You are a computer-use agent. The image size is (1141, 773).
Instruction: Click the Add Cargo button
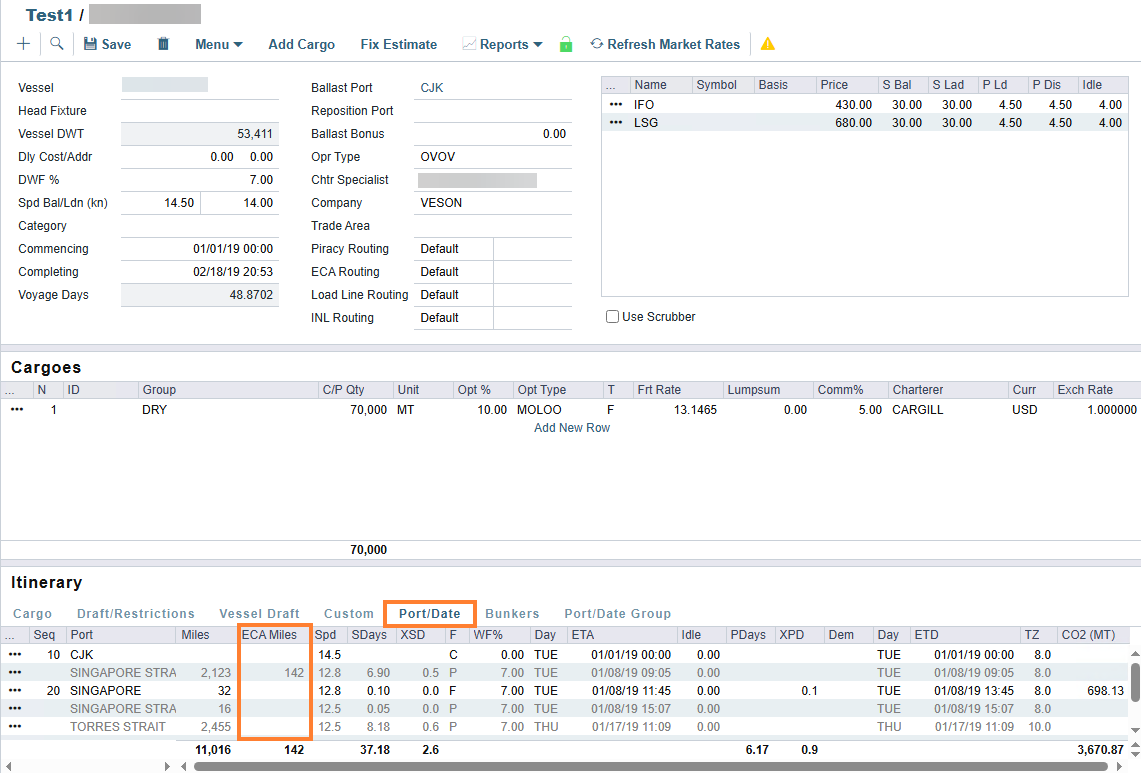click(x=301, y=44)
